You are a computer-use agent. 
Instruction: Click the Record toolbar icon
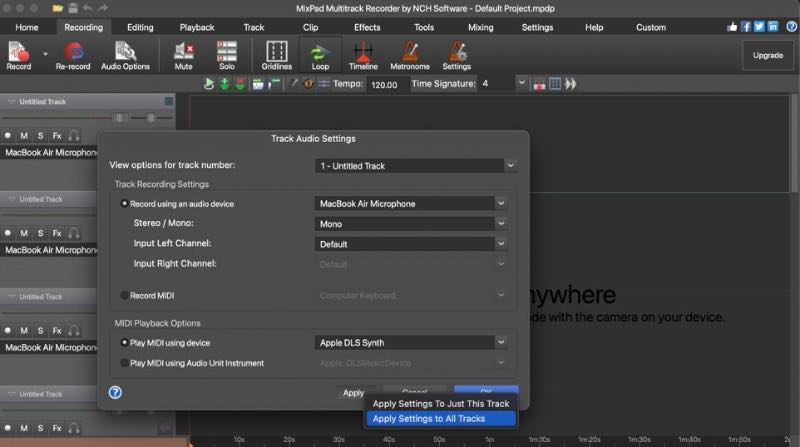coord(18,54)
